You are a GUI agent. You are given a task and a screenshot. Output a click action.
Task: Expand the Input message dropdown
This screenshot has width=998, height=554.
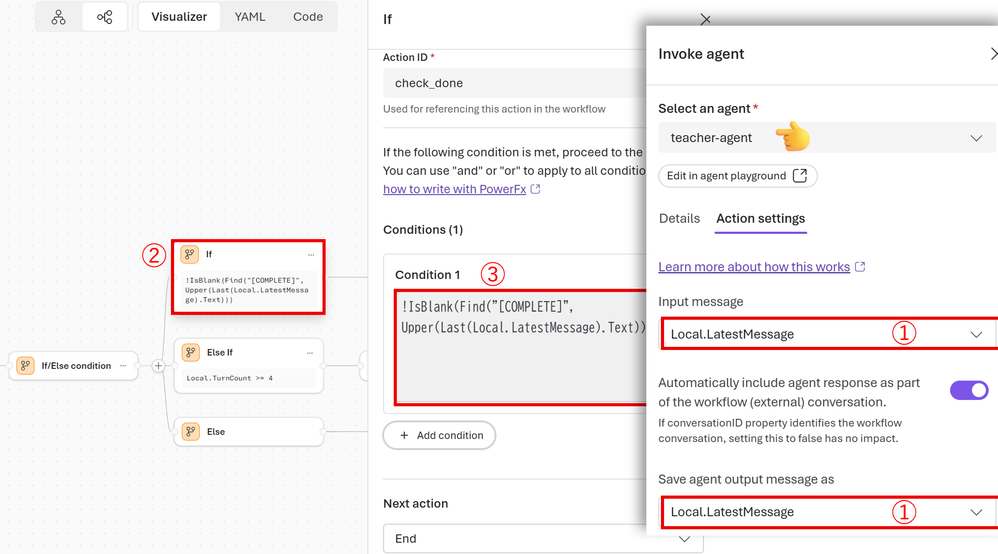tap(826, 334)
